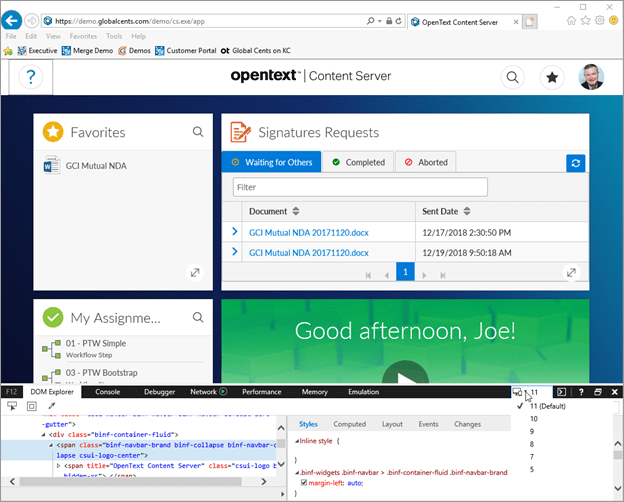This screenshot has width=624, height=502.
Task: Open the 01 - PTW Simple assignment
Action: pyautogui.click(x=96, y=343)
